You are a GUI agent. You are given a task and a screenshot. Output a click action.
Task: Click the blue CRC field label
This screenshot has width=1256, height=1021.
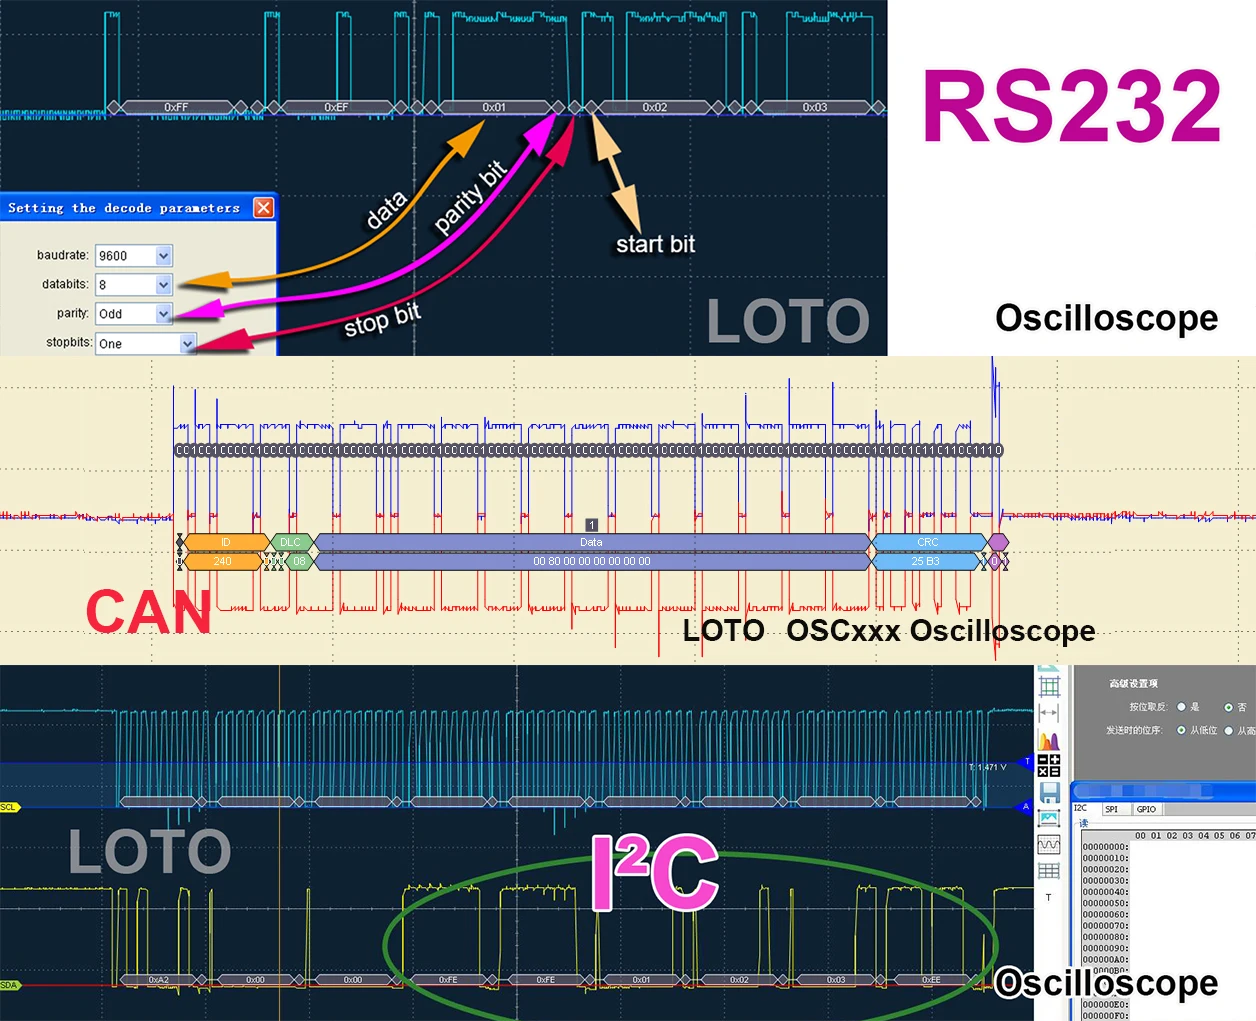pyautogui.click(x=928, y=542)
